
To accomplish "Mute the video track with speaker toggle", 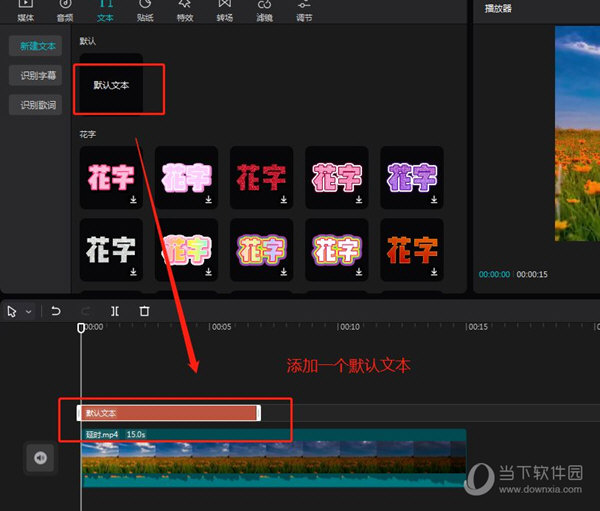I will 40,457.
